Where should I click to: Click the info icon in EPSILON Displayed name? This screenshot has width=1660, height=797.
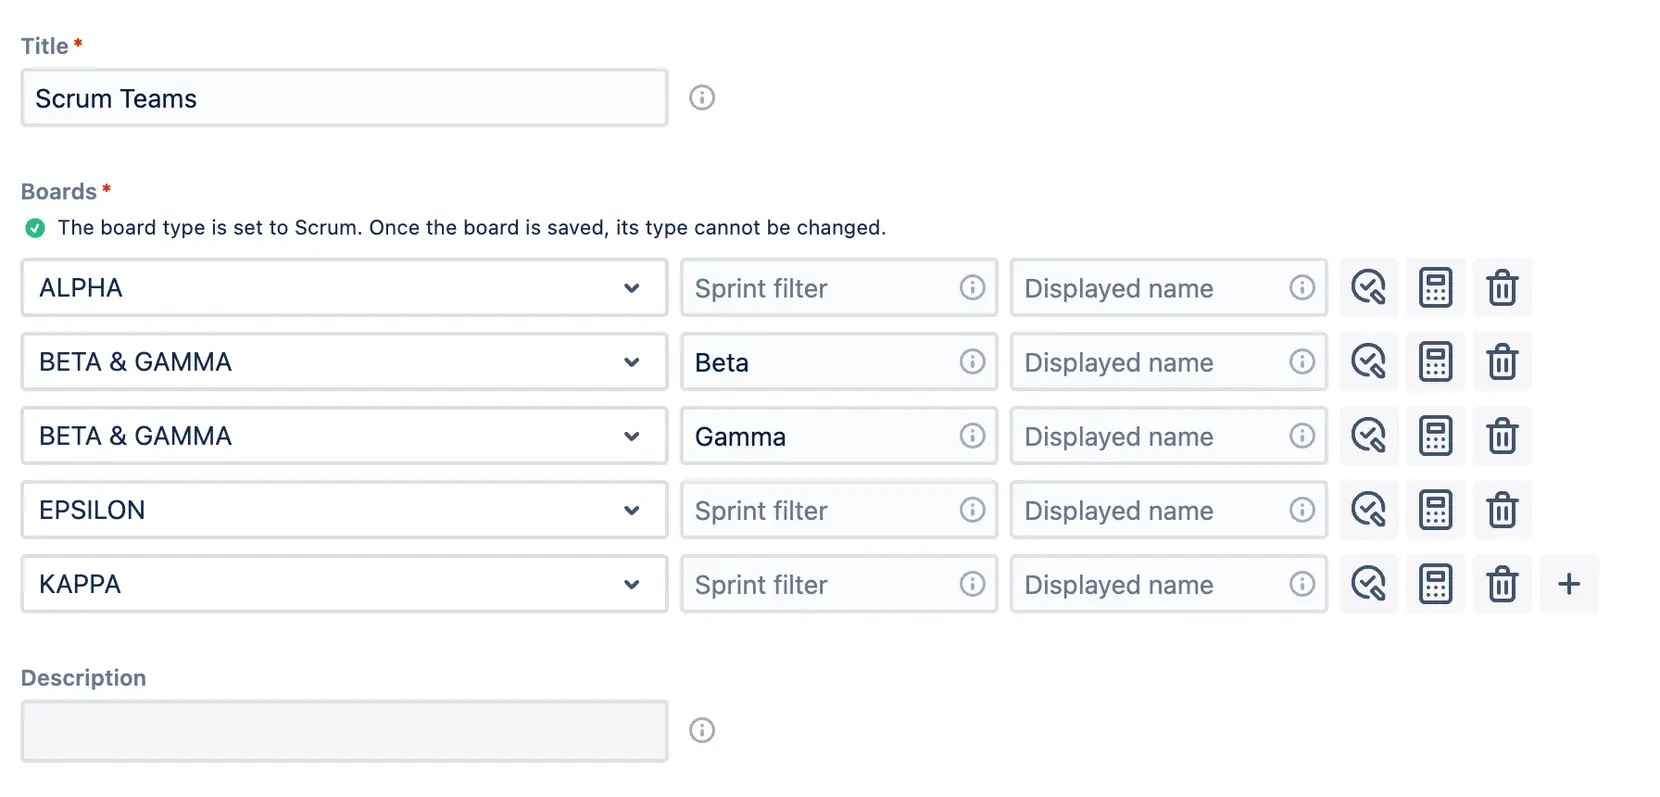point(1302,510)
